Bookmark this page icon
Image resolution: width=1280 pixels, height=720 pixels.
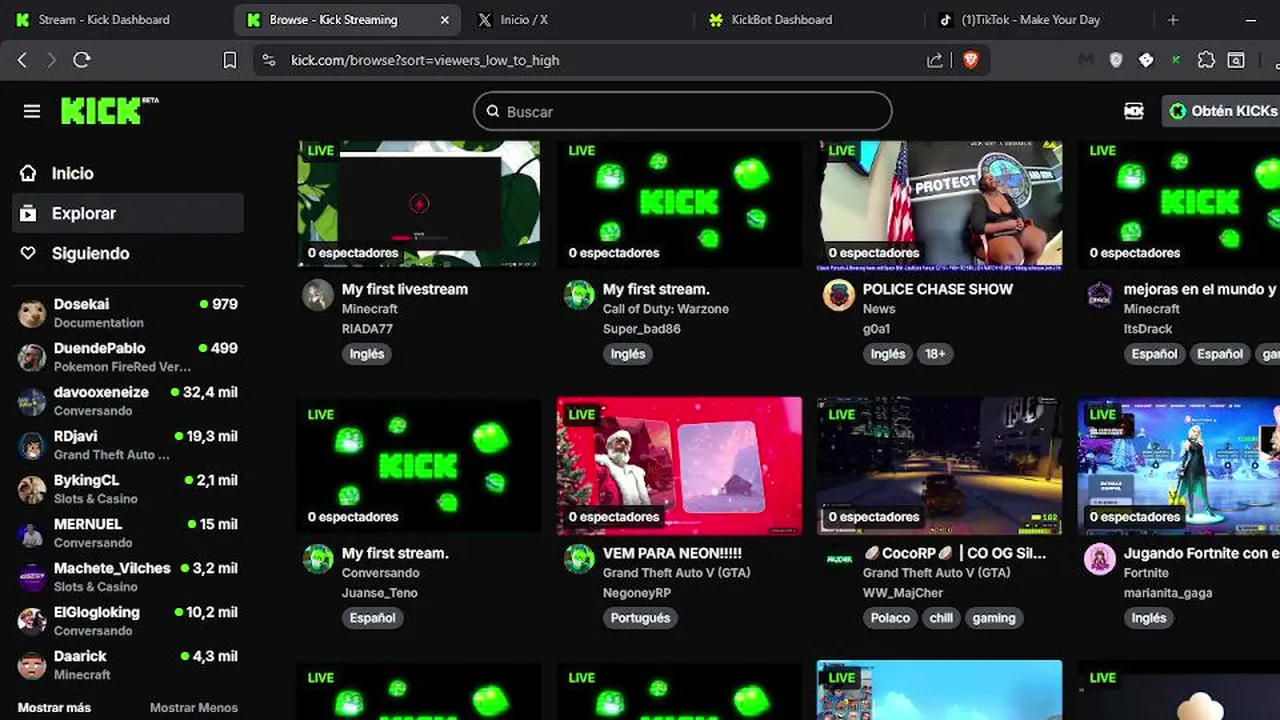tap(230, 60)
